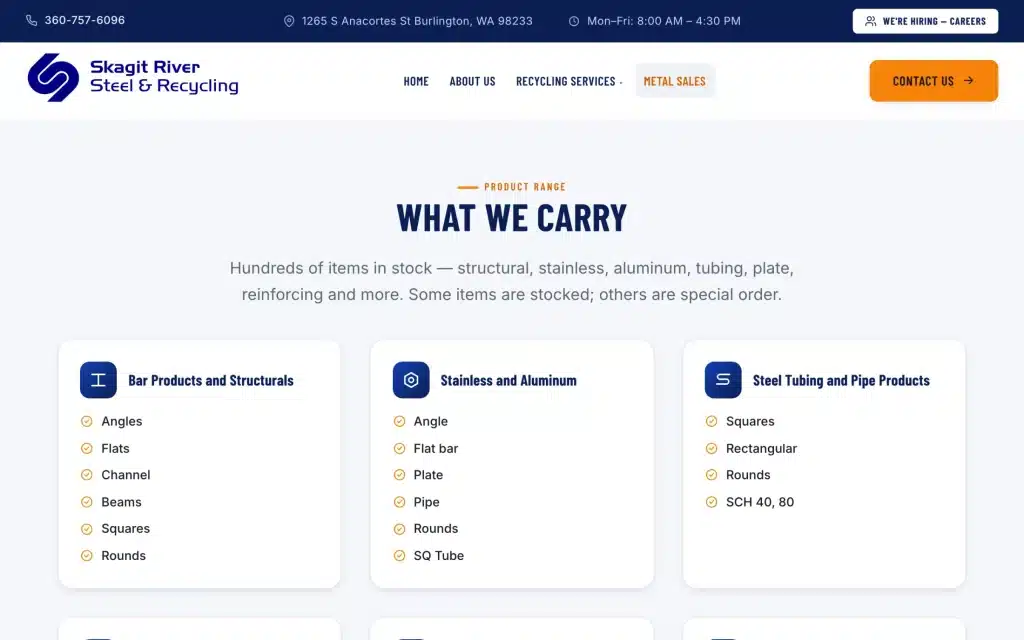Click the hexagon icon for Stainless and Aluminum
The height and width of the screenshot is (640, 1024).
(411, 380)
